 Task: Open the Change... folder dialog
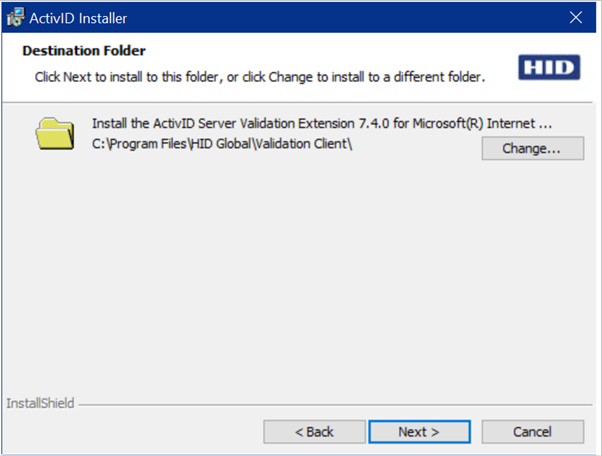coord(533,148)
